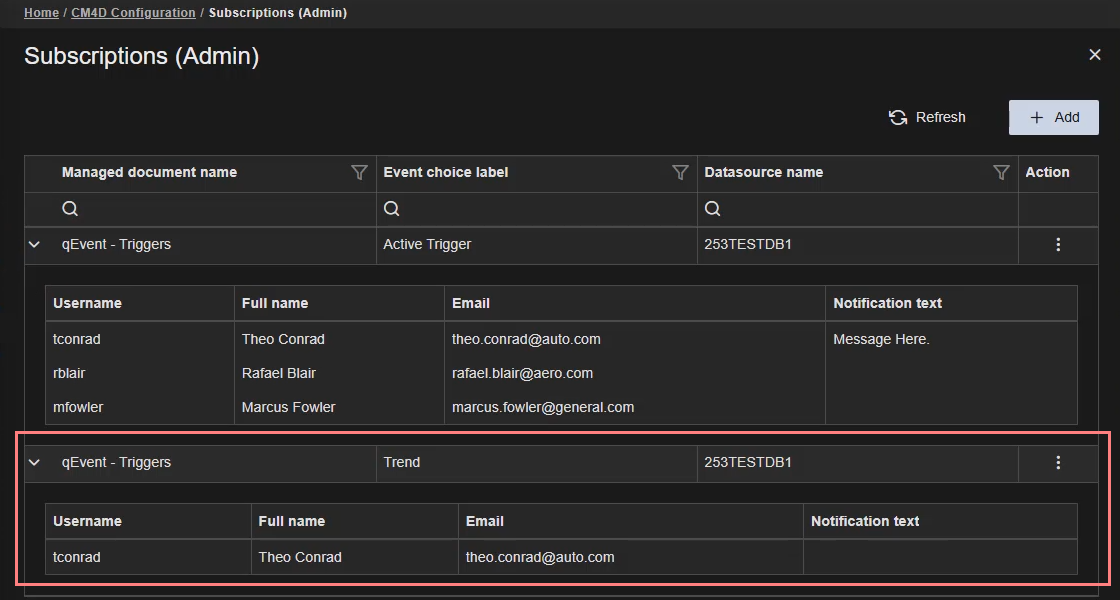This screenshot has width=1120, height=600.
Task: Open filter for Datasource name column
Action: click(1001, 173)
